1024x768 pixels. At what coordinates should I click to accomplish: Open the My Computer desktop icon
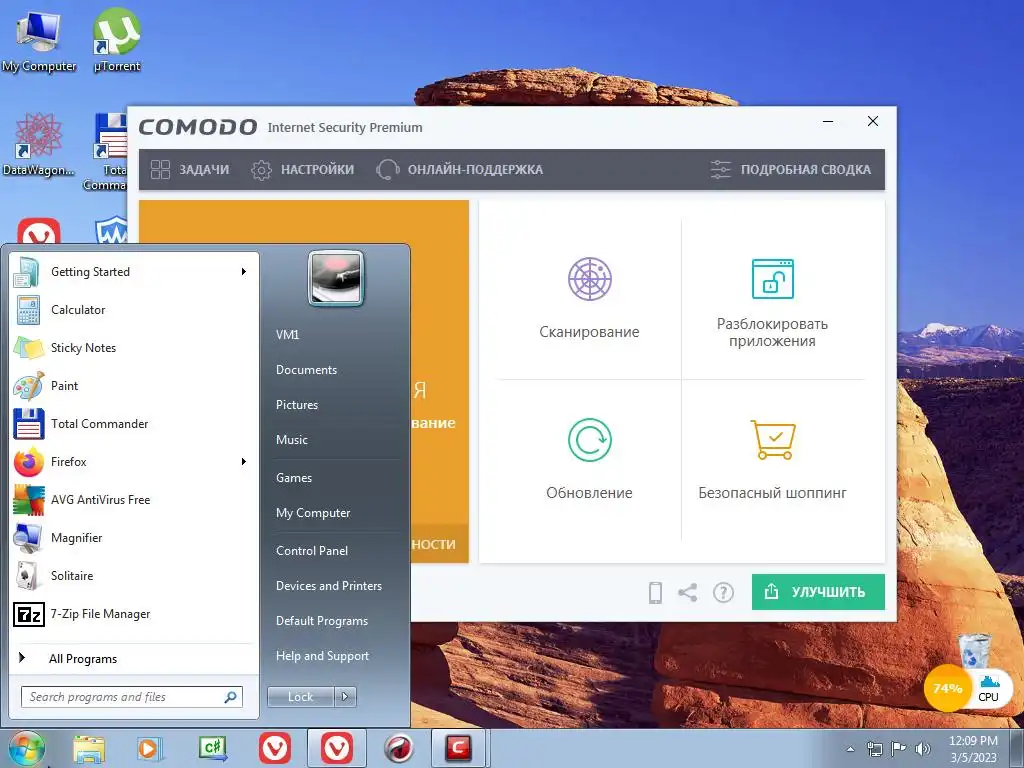(39, 40)
